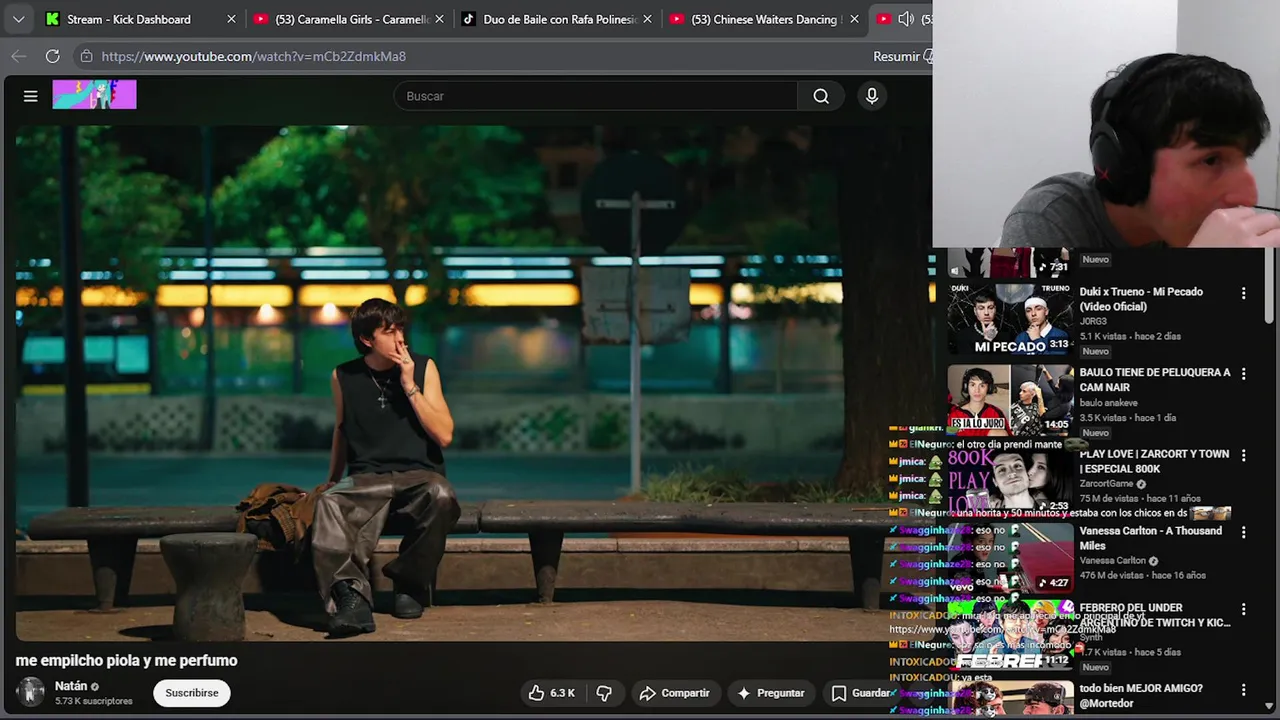Screen dimensions: 1280x720
Task: Click the Preguntar button
Action: point(771,693)
